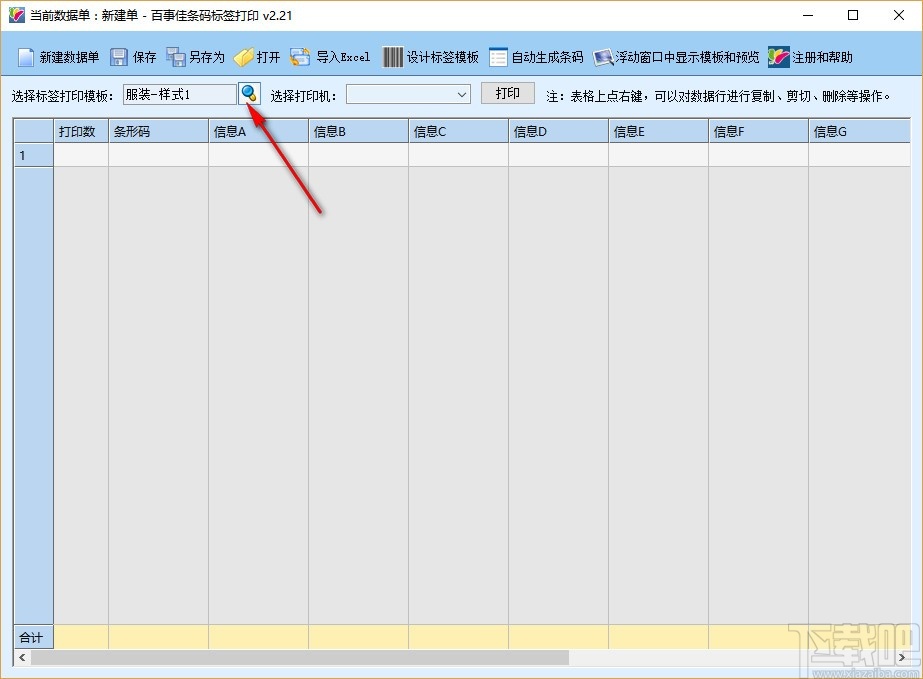Viewport: 923px width, 679px height.
Task: Select the 信息D column header
Action: coord(559,131)
